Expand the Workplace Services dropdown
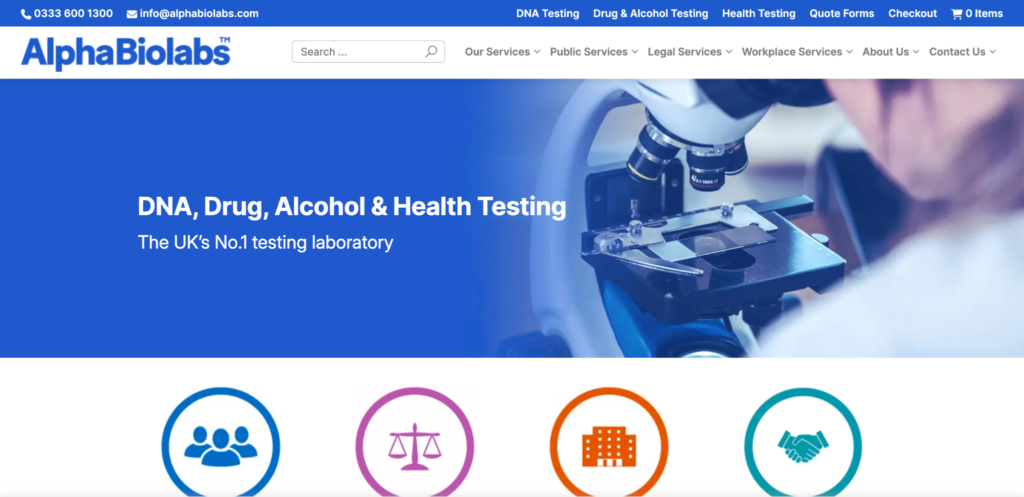The height and width of the screenshot is (497, 1024). [x=797, y=52]
